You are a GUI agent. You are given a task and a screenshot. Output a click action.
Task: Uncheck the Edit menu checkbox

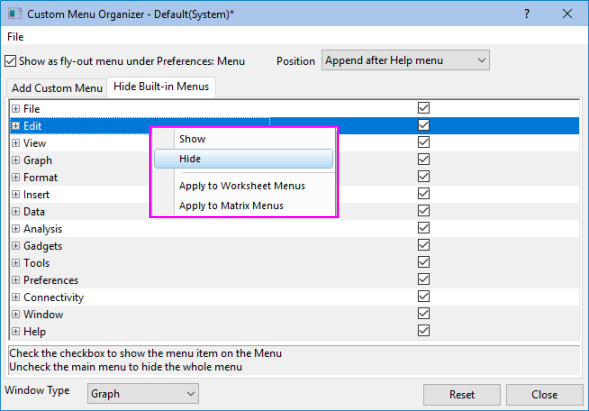[424, 125]
